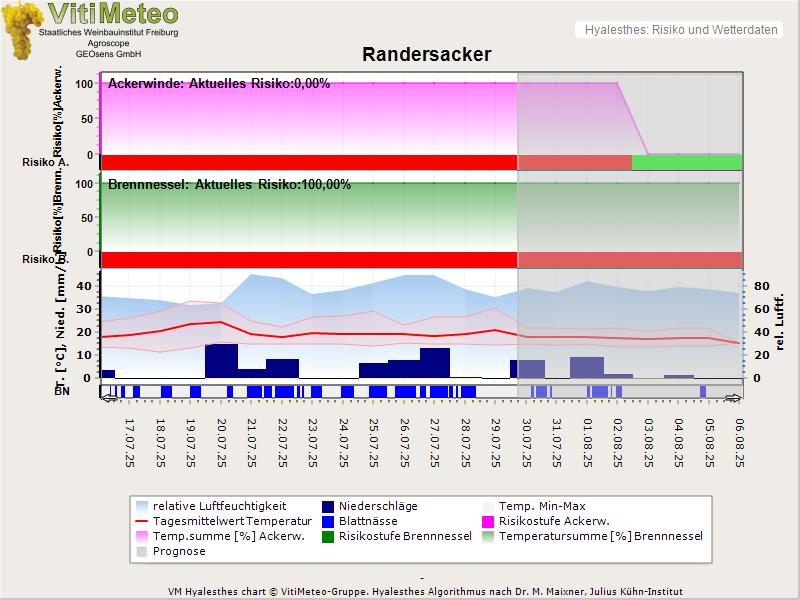Click the relative Luftfeuchtigkeit legend icon
800x600 pixels.
141,506
